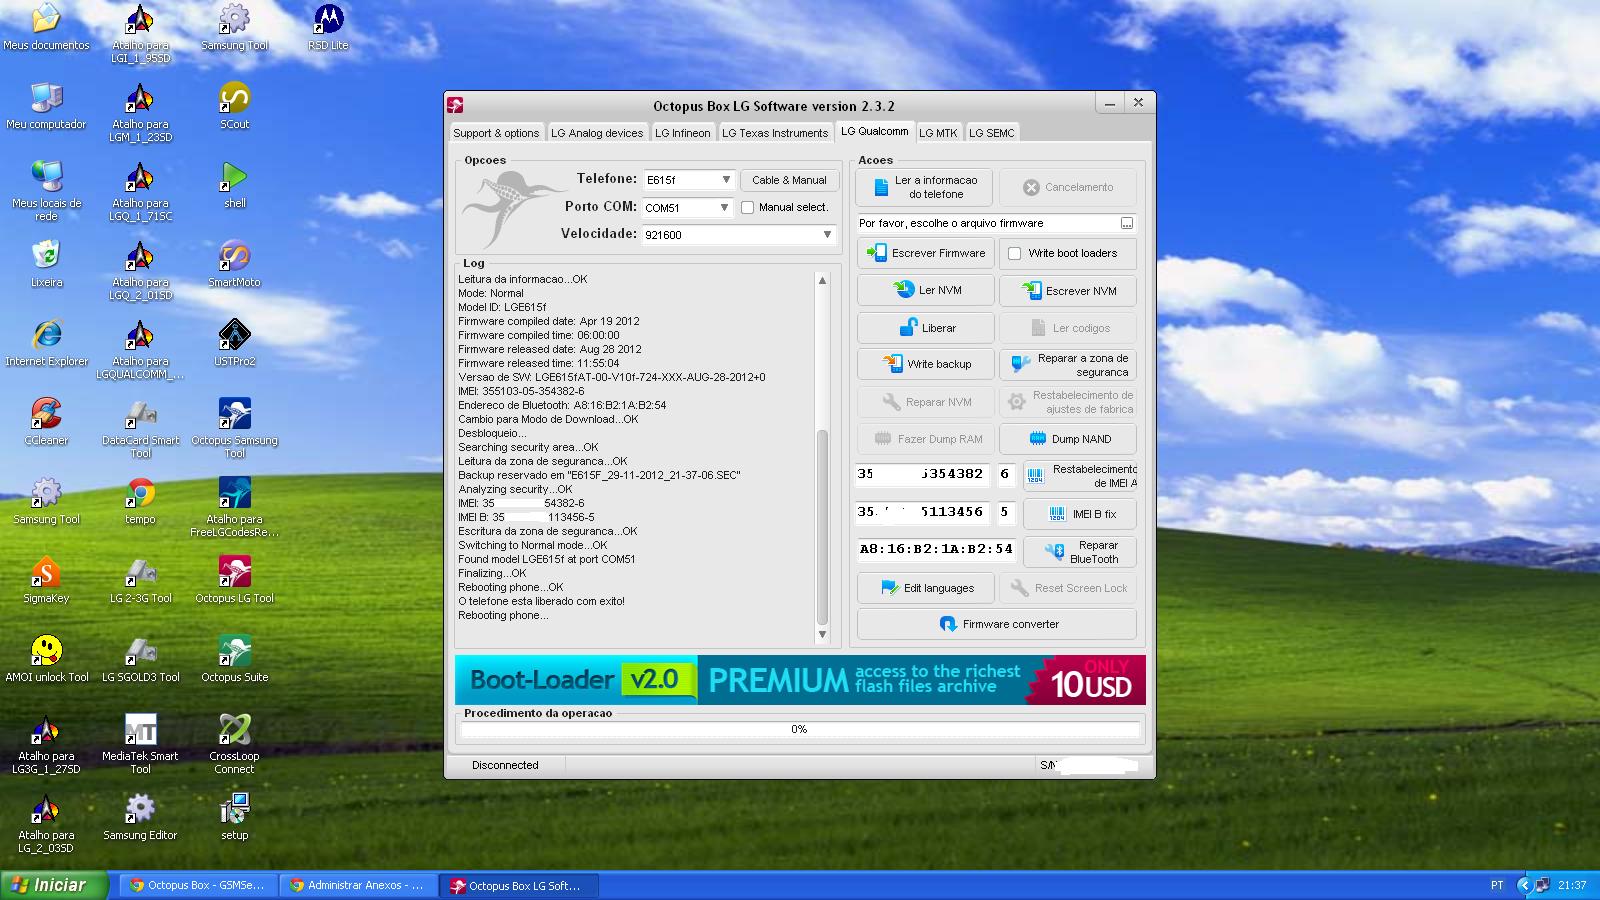Open Octopus Samsung Tool shortcut

click(235, 427)
